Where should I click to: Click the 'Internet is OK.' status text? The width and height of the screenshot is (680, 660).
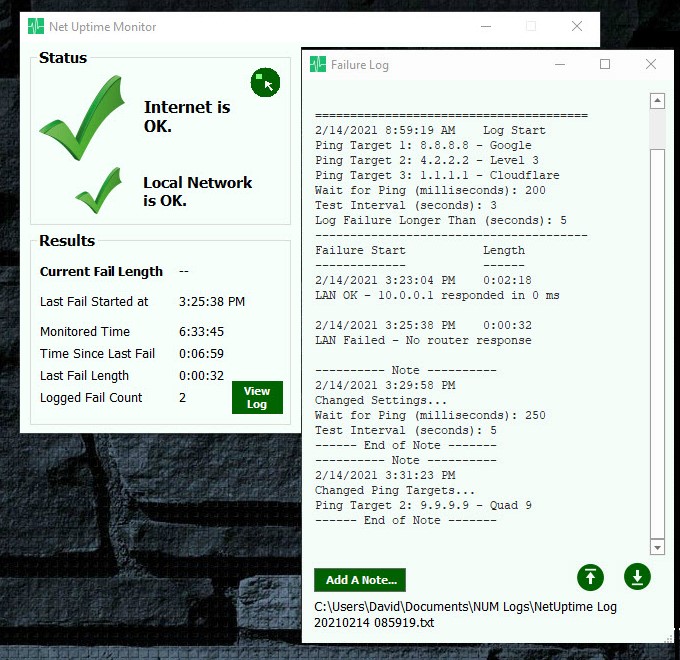coord(187,117)
